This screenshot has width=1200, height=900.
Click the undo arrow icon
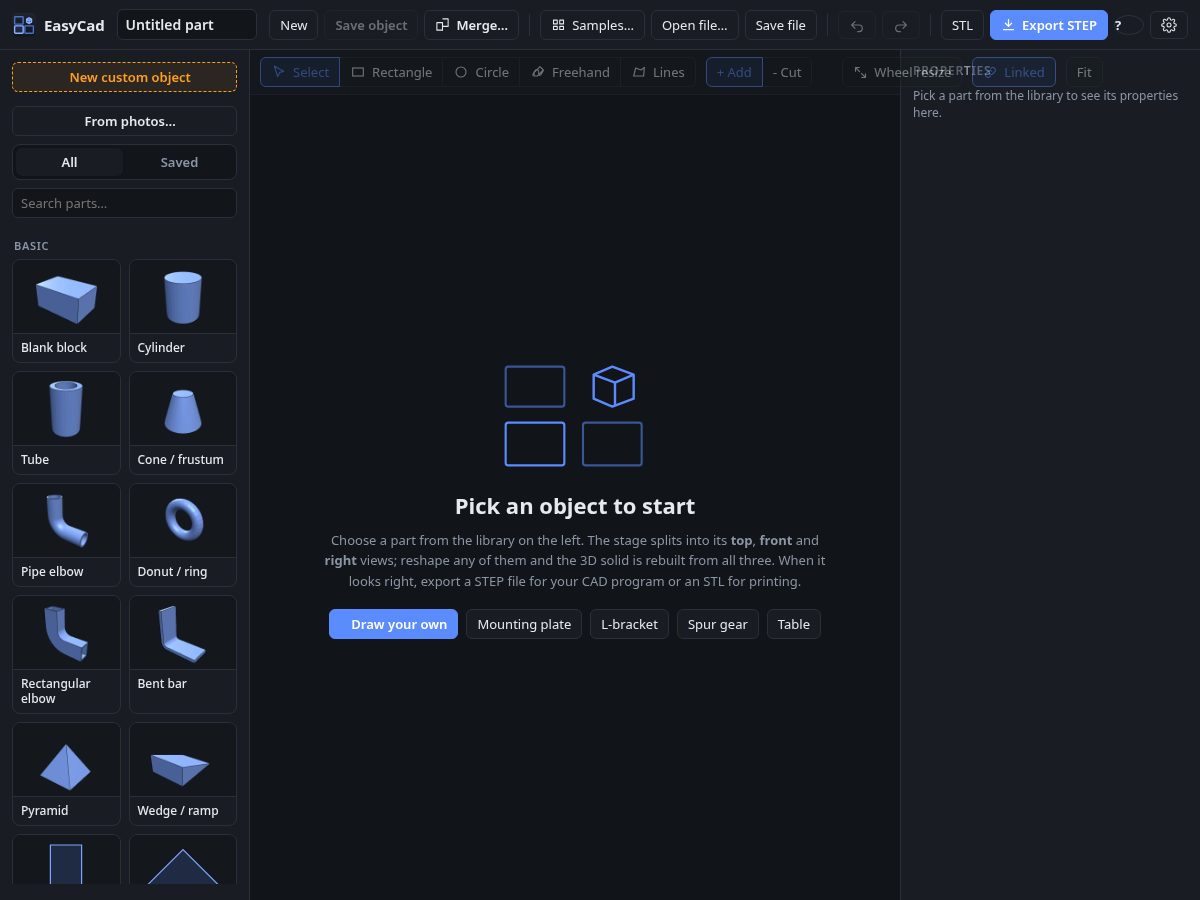(x=857, y=25)
